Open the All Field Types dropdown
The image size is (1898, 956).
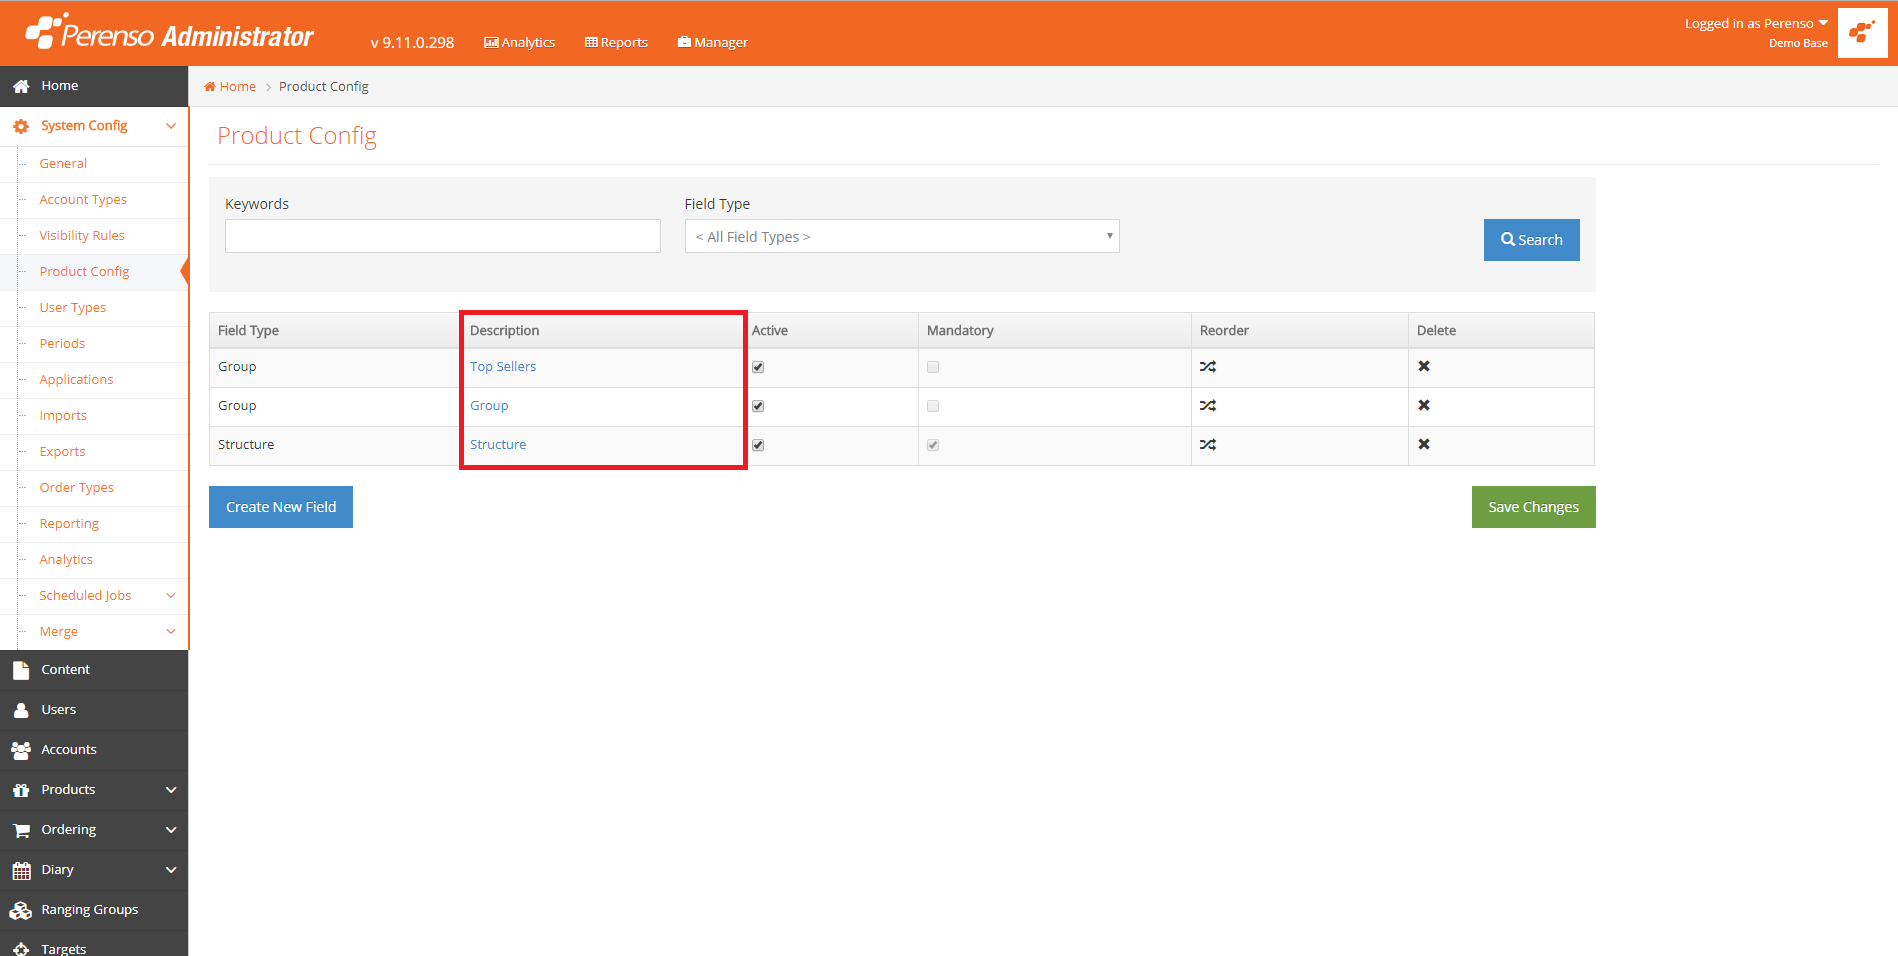(902, 236)
